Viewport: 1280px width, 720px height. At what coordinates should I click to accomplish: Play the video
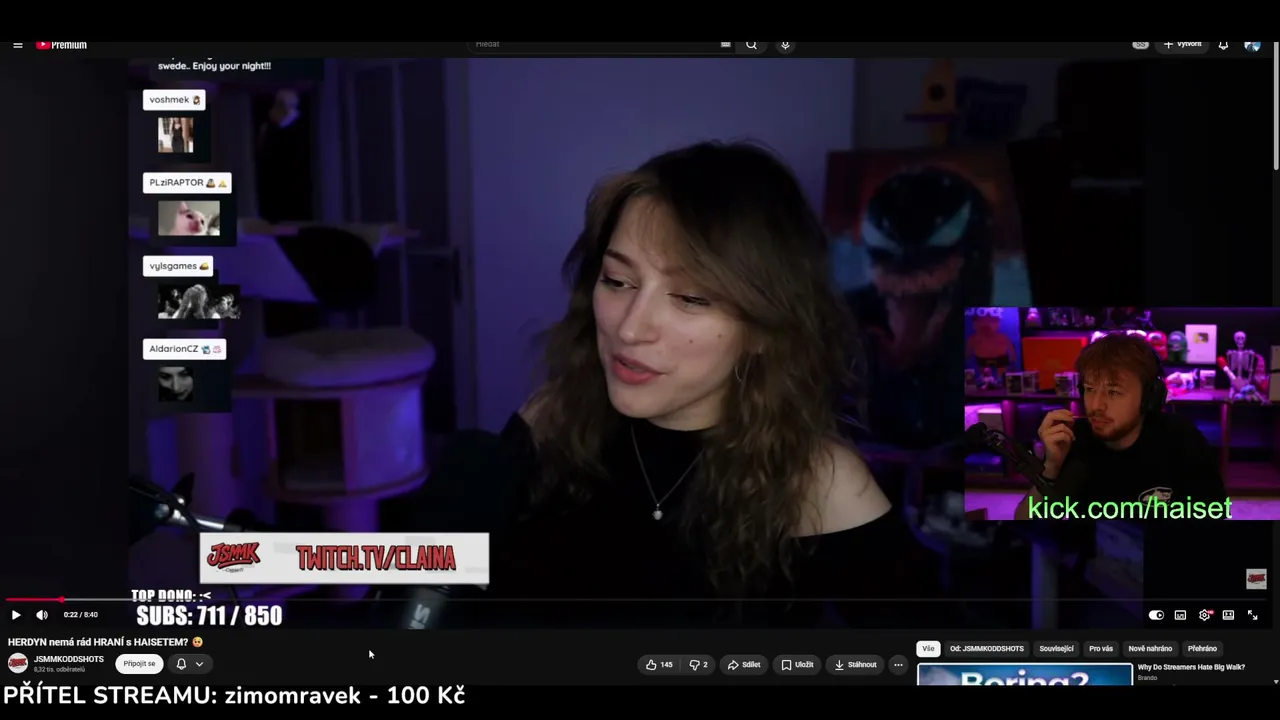[x=15, y=615]
